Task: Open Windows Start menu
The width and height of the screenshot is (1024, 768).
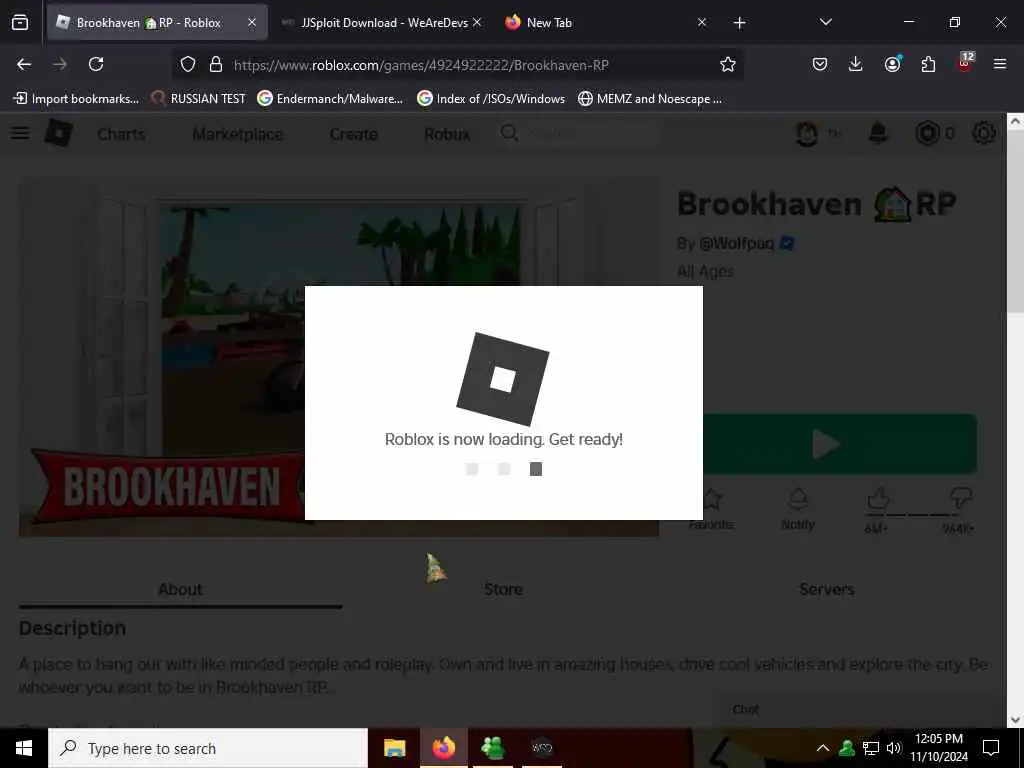Action: [24, 748]
